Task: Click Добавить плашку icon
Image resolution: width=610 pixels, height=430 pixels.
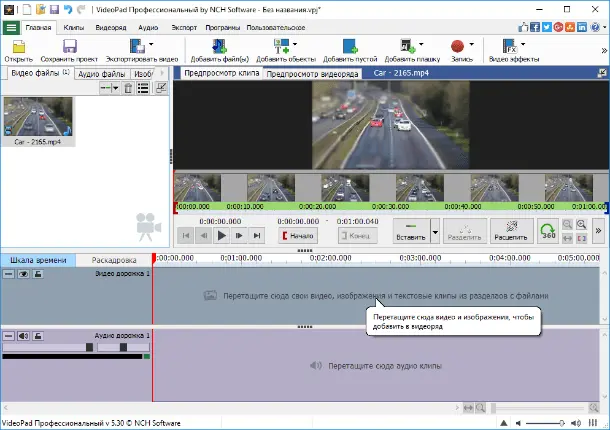Action: point(408,46)
